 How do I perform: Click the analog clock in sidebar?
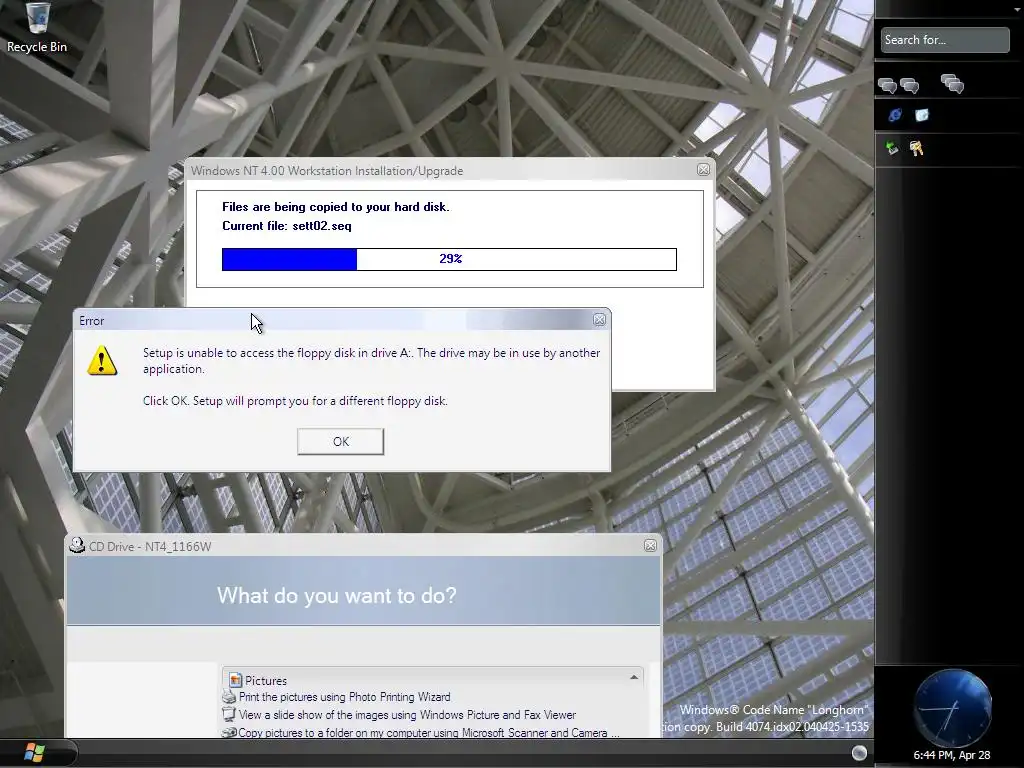952,708
